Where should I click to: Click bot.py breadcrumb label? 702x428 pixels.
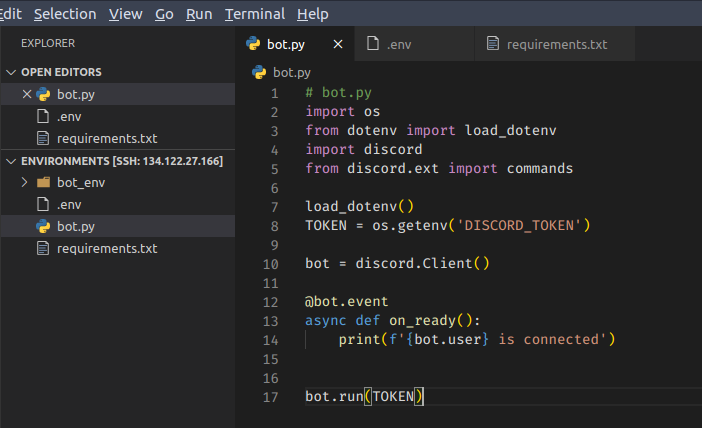click(x=292, y=73)
